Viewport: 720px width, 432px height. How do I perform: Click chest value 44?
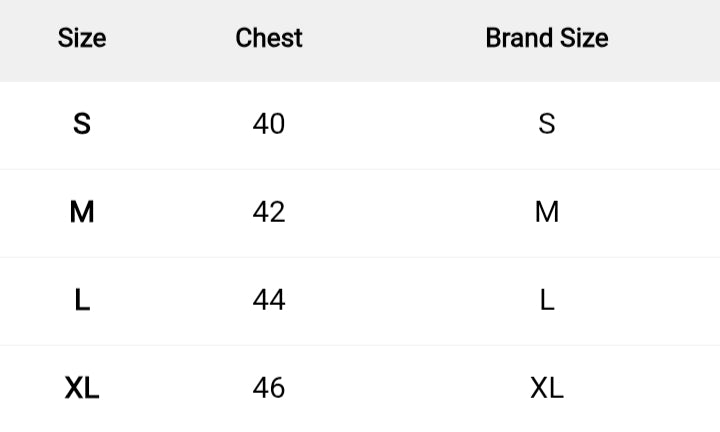coord(269,300)
